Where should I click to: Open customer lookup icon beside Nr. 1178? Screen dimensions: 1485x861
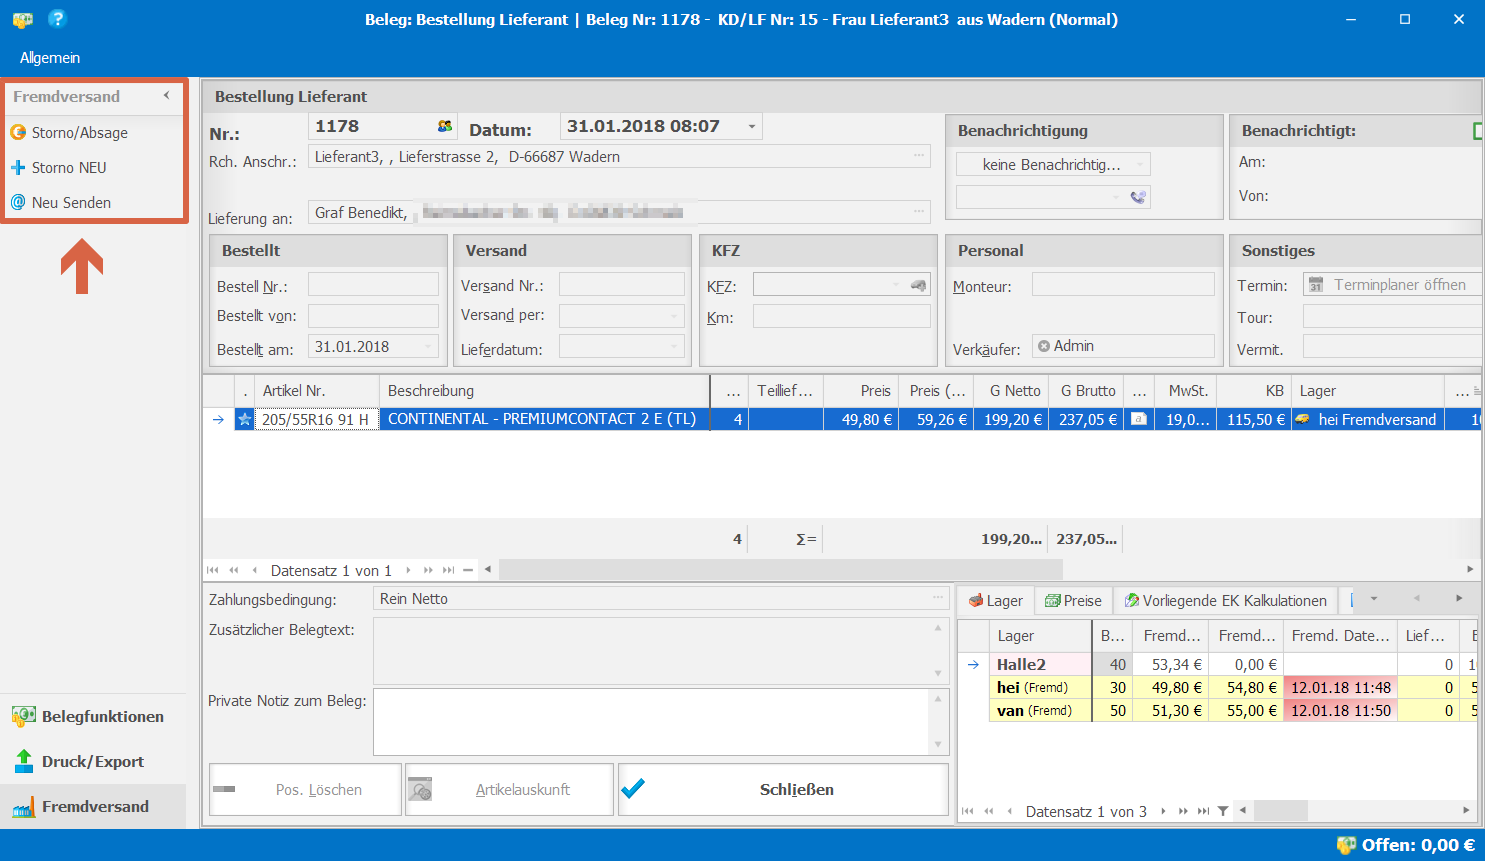(445, 126)
